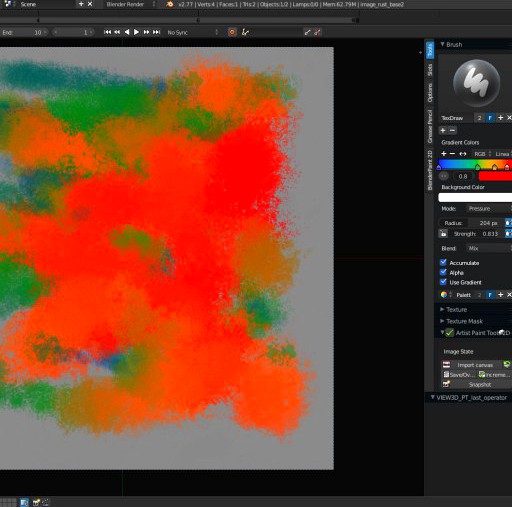Click the current frame field showing 1
This screenshot has height=507, width=512.
point(73,32)
